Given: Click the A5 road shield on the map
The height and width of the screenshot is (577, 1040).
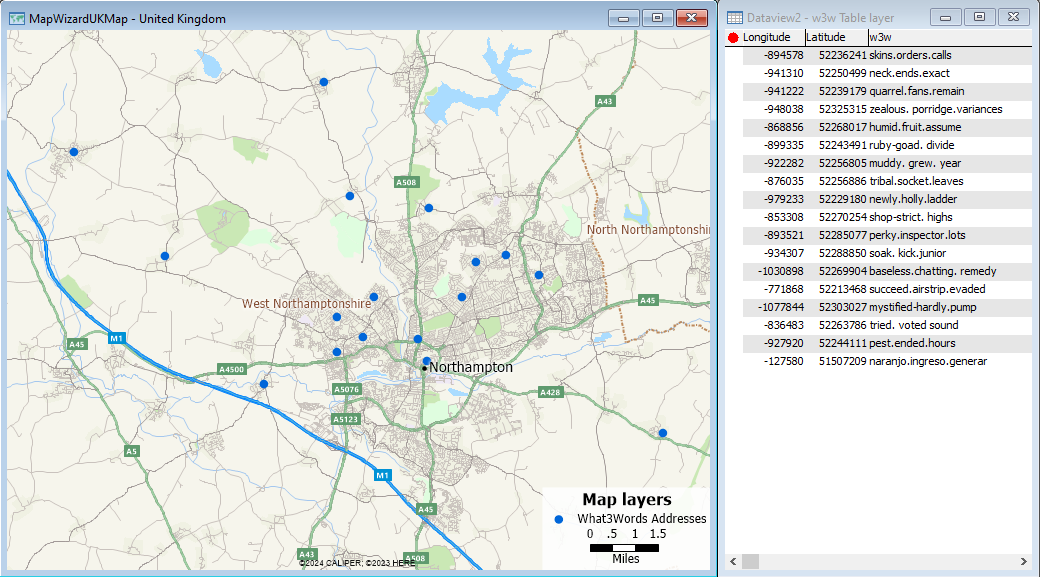Looking at the screenshot, I should (x=131, y=452).
